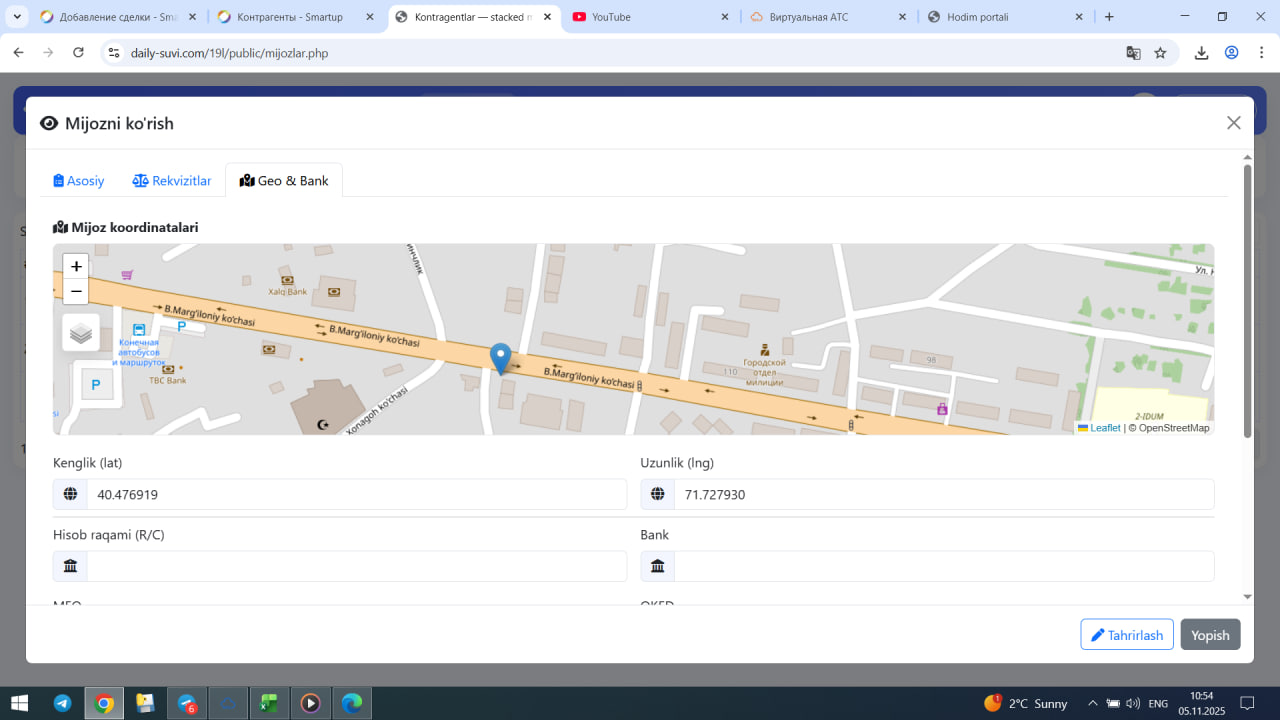
Task: Open the media player taskbar icon
Action: point(311,703)
